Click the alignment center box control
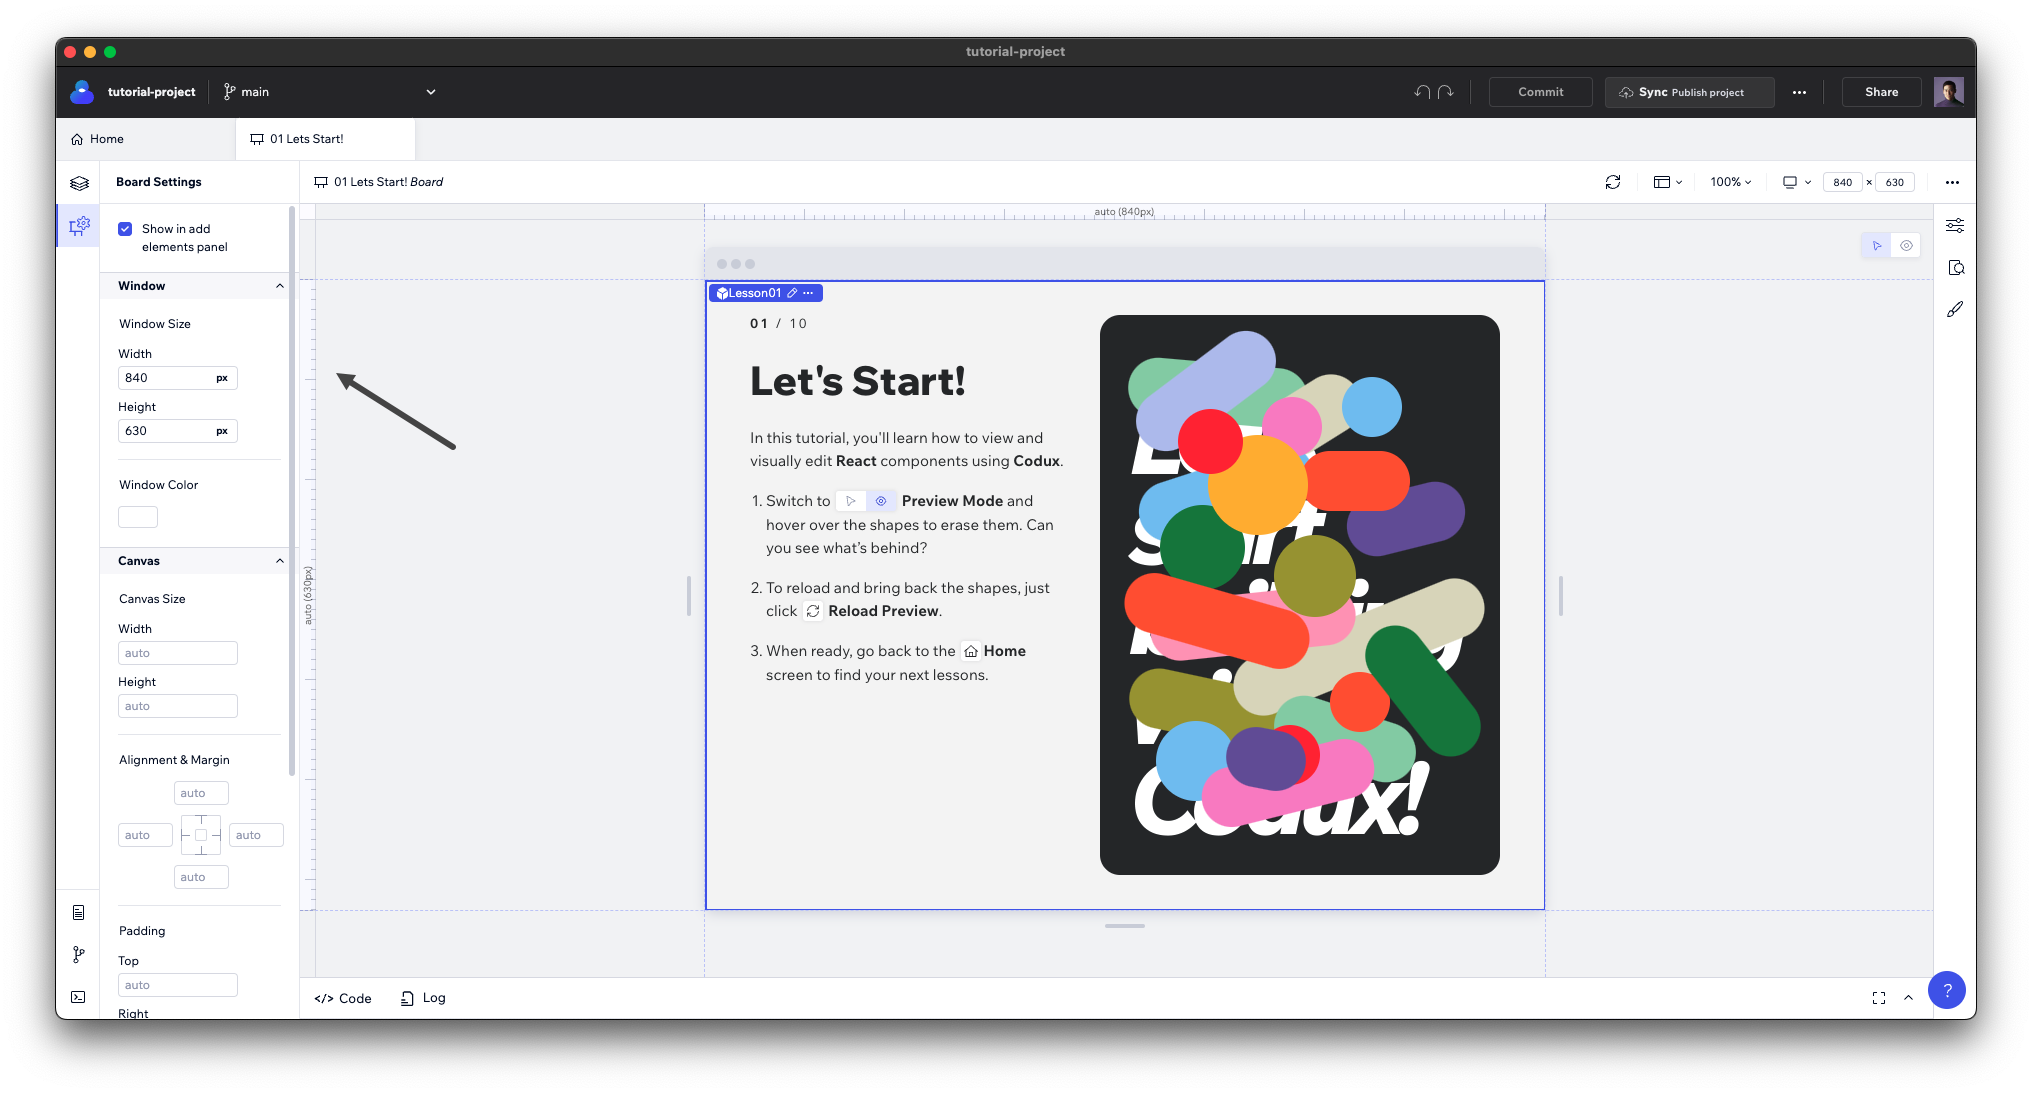This screenshot has height=1093, width=2032. 201,835
